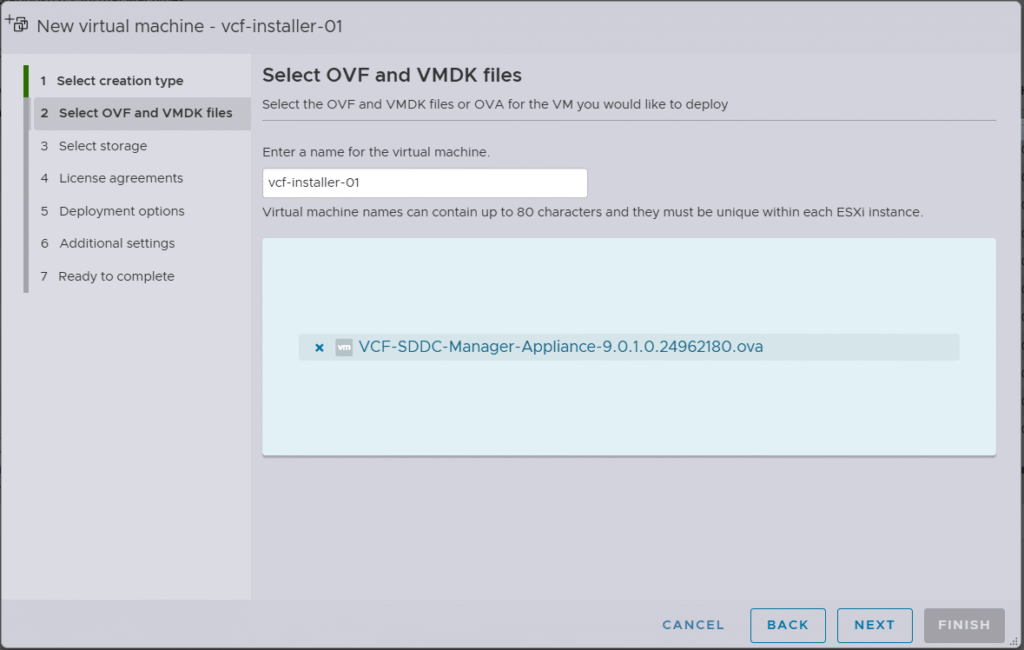Click the Finish button
Screen dimensions: 1024x650
tap(963, 625)
